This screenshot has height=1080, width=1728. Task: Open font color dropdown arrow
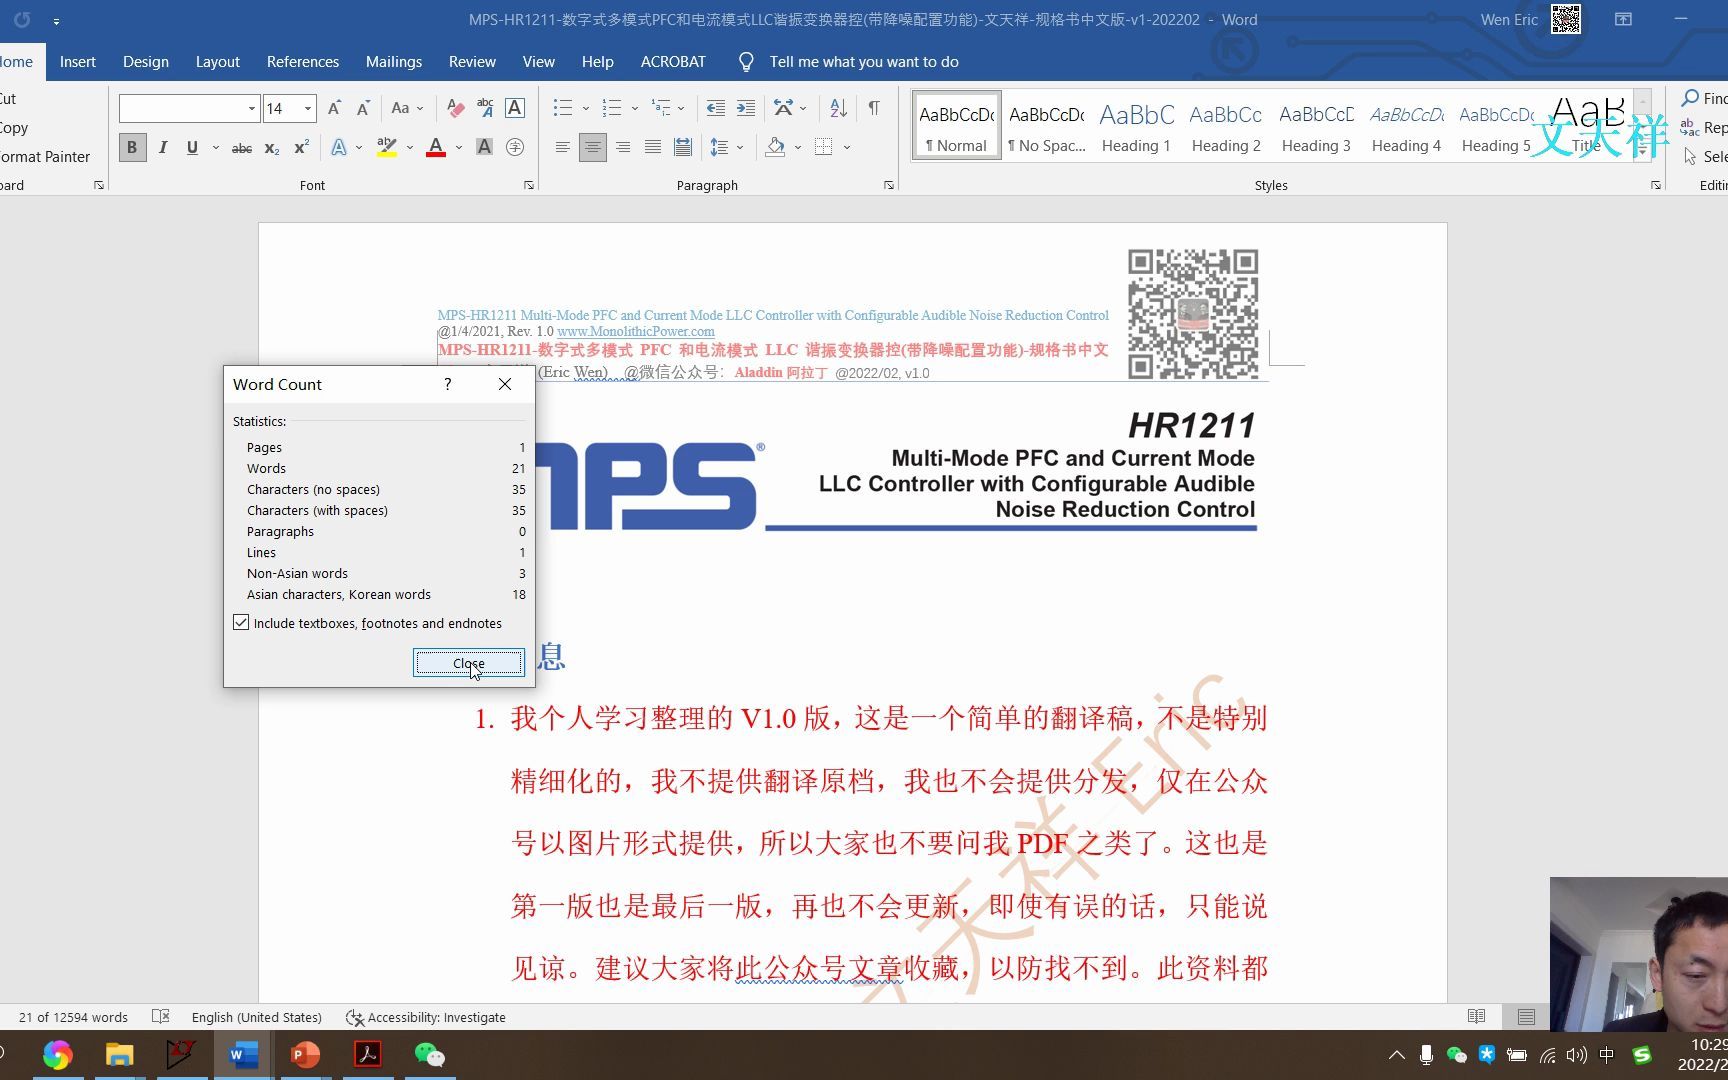coord(459,148)
